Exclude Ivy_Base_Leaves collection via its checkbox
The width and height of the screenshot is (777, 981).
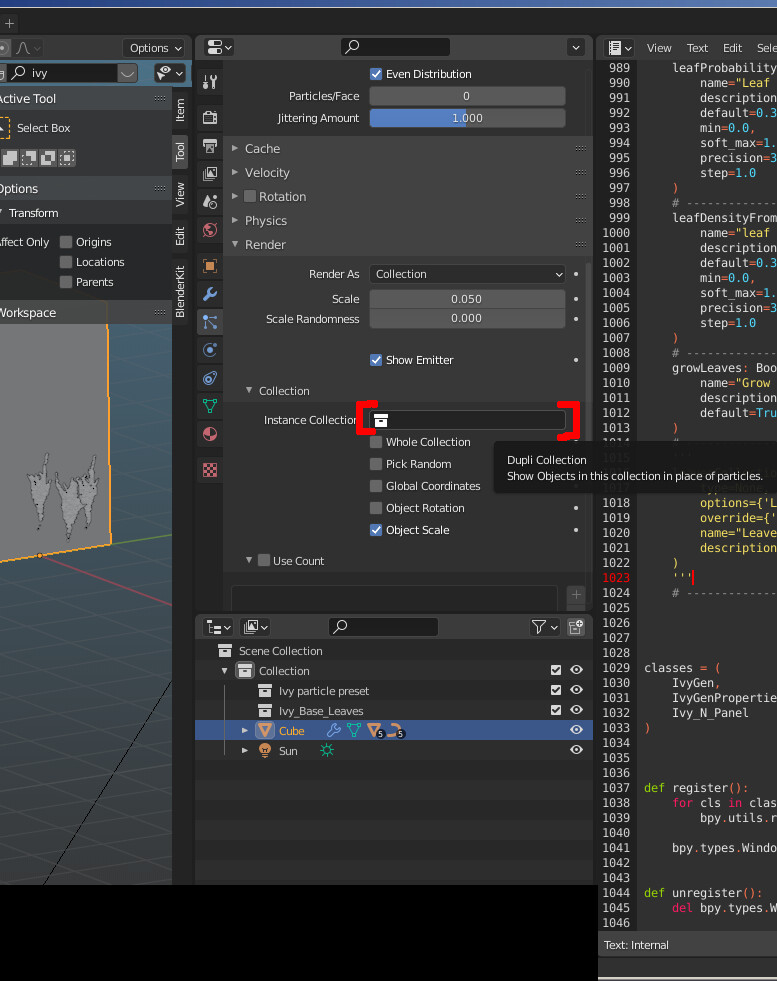pos(556,710)
